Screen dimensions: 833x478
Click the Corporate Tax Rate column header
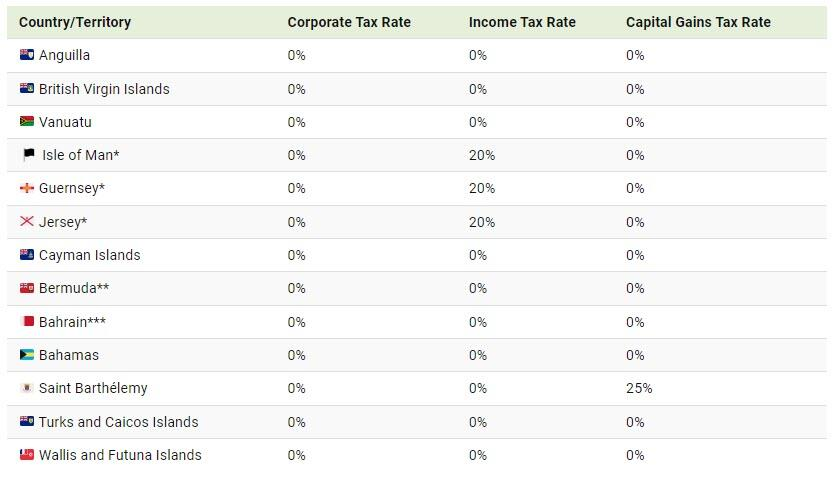pos(349,22)
